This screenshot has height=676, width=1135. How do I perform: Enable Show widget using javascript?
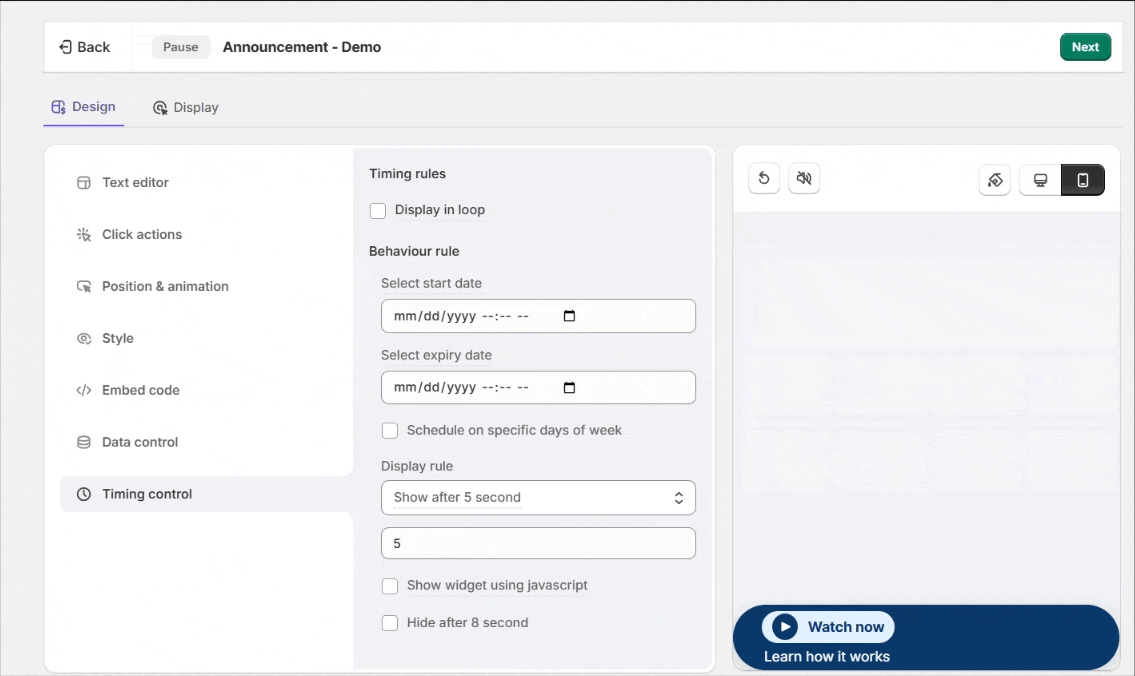click(389, 586)
